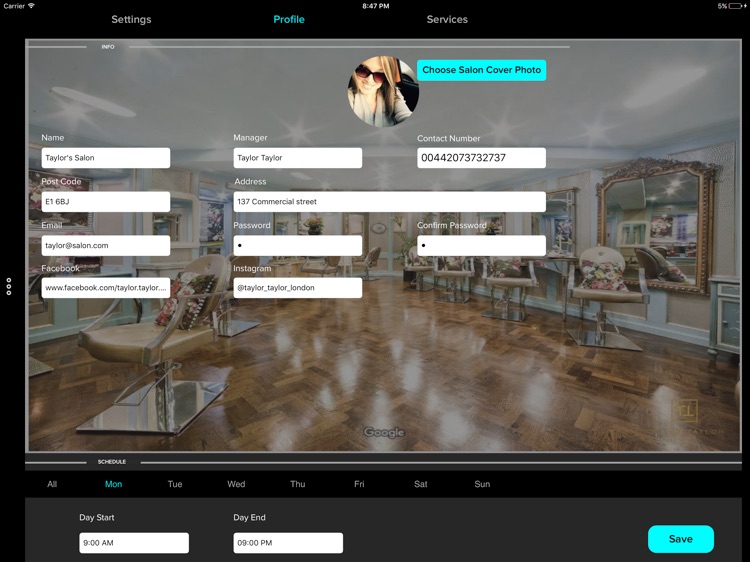This screenshot has width=750, height=562.
Task: Edit Instagram field @taylor_taylor_london
Action: tap(298, 288)
